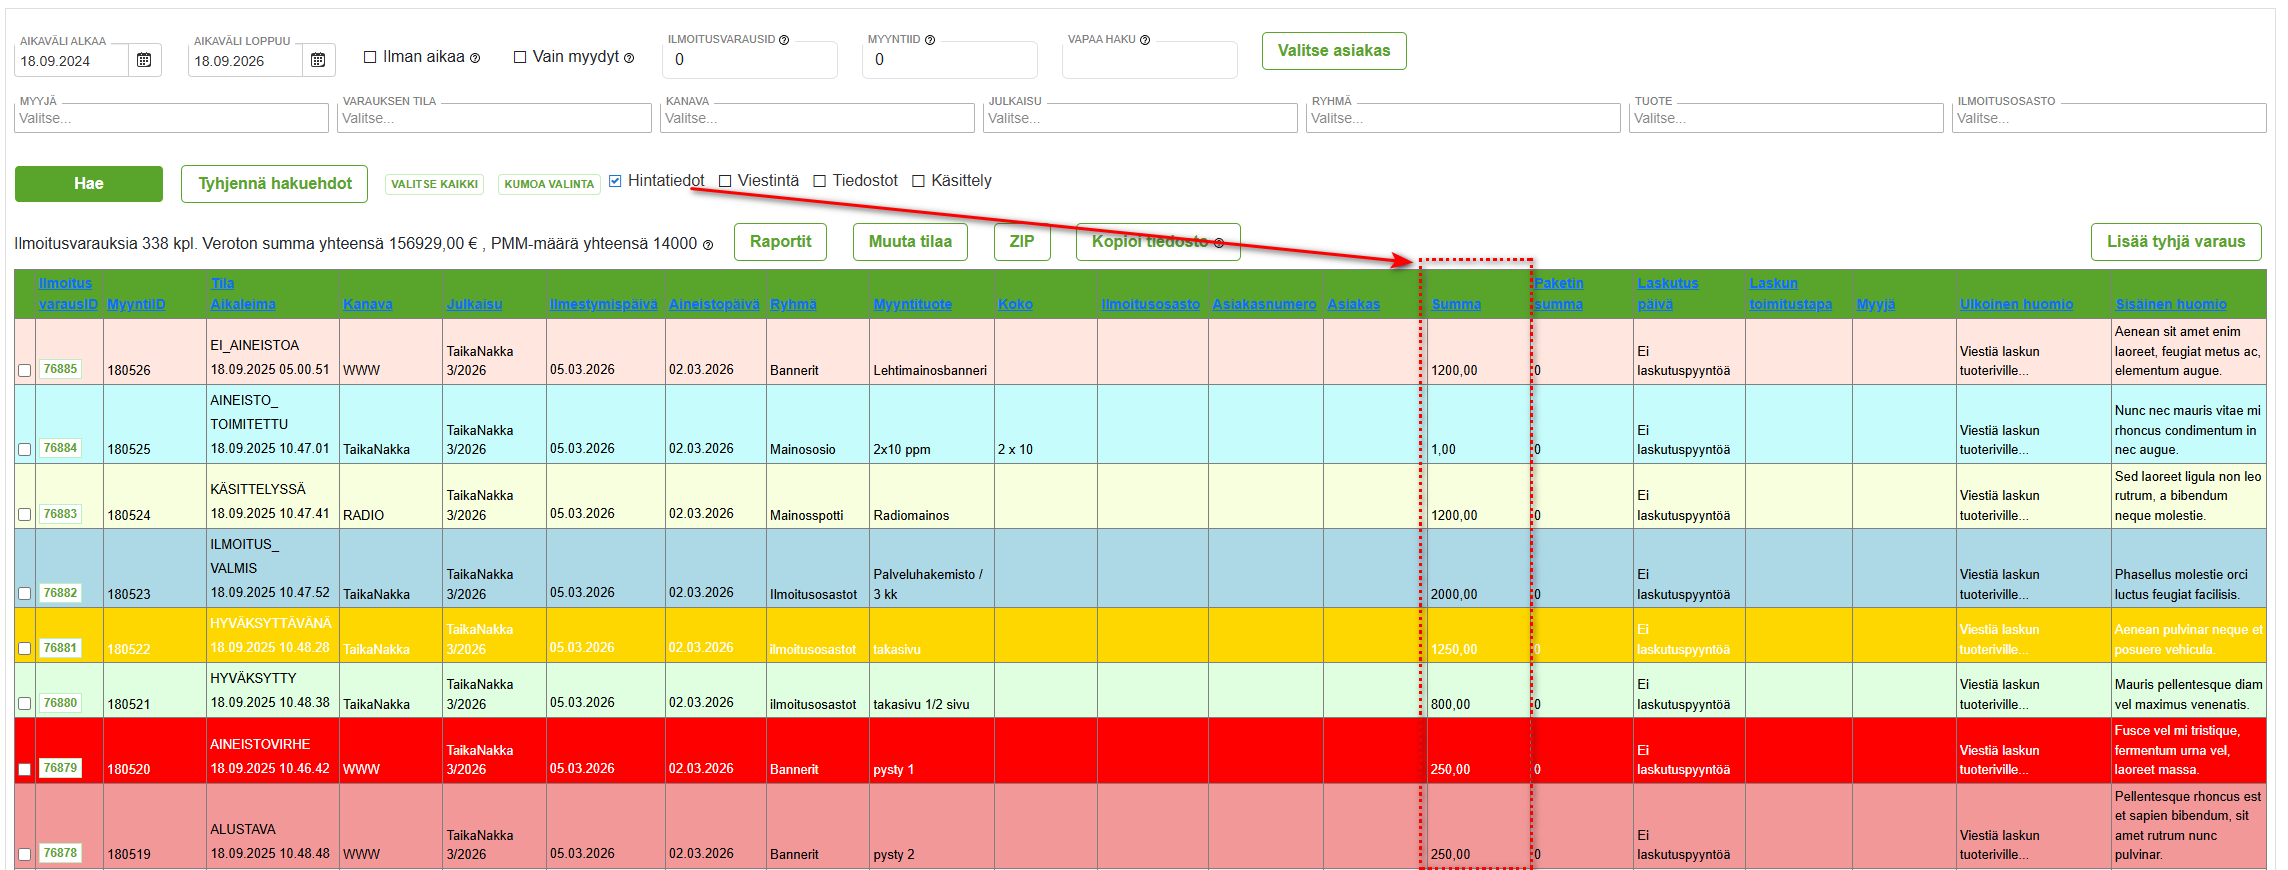Open the Kanava selection dropdown
2288x870 pixels.
click(x=817, y=118)
